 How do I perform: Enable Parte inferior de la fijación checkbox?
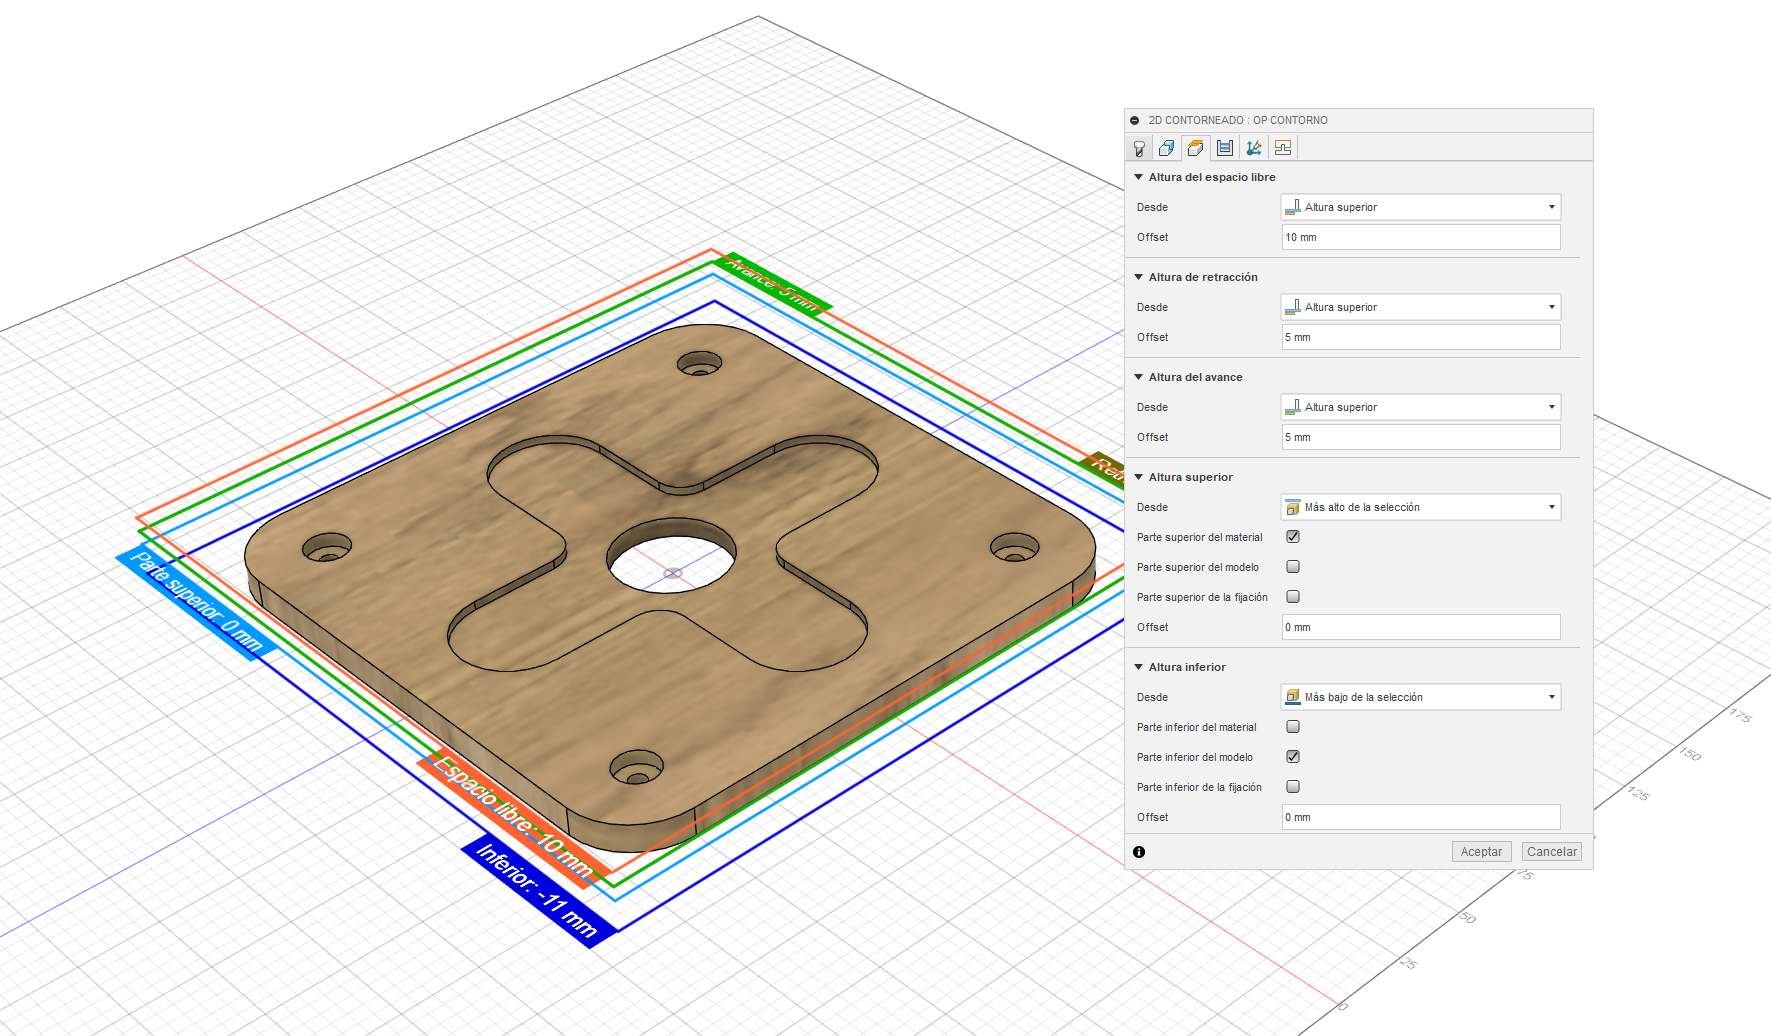pos(1293,787)
